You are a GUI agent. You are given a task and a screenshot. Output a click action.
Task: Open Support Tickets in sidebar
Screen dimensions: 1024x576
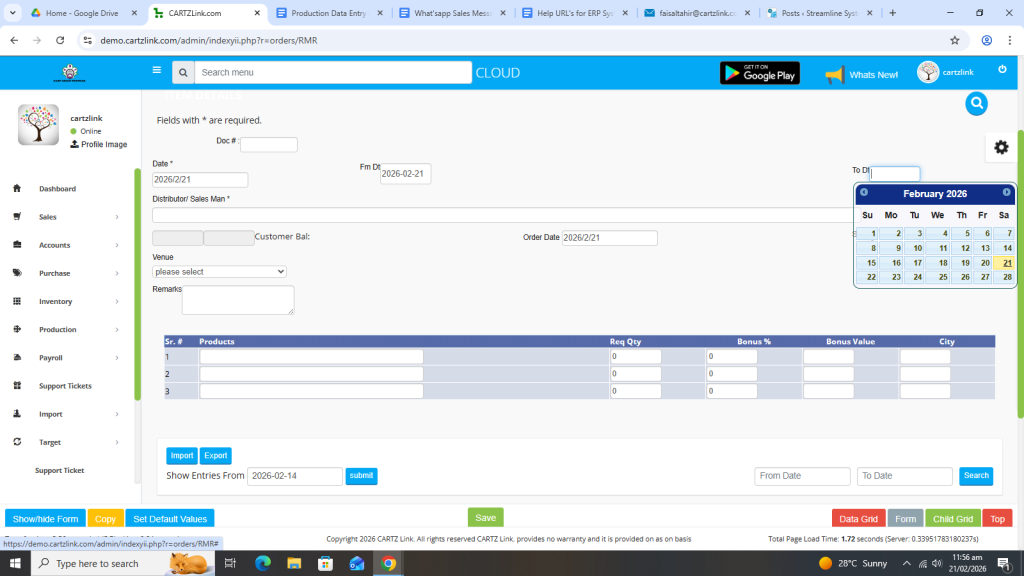click(x=65, y=386)
